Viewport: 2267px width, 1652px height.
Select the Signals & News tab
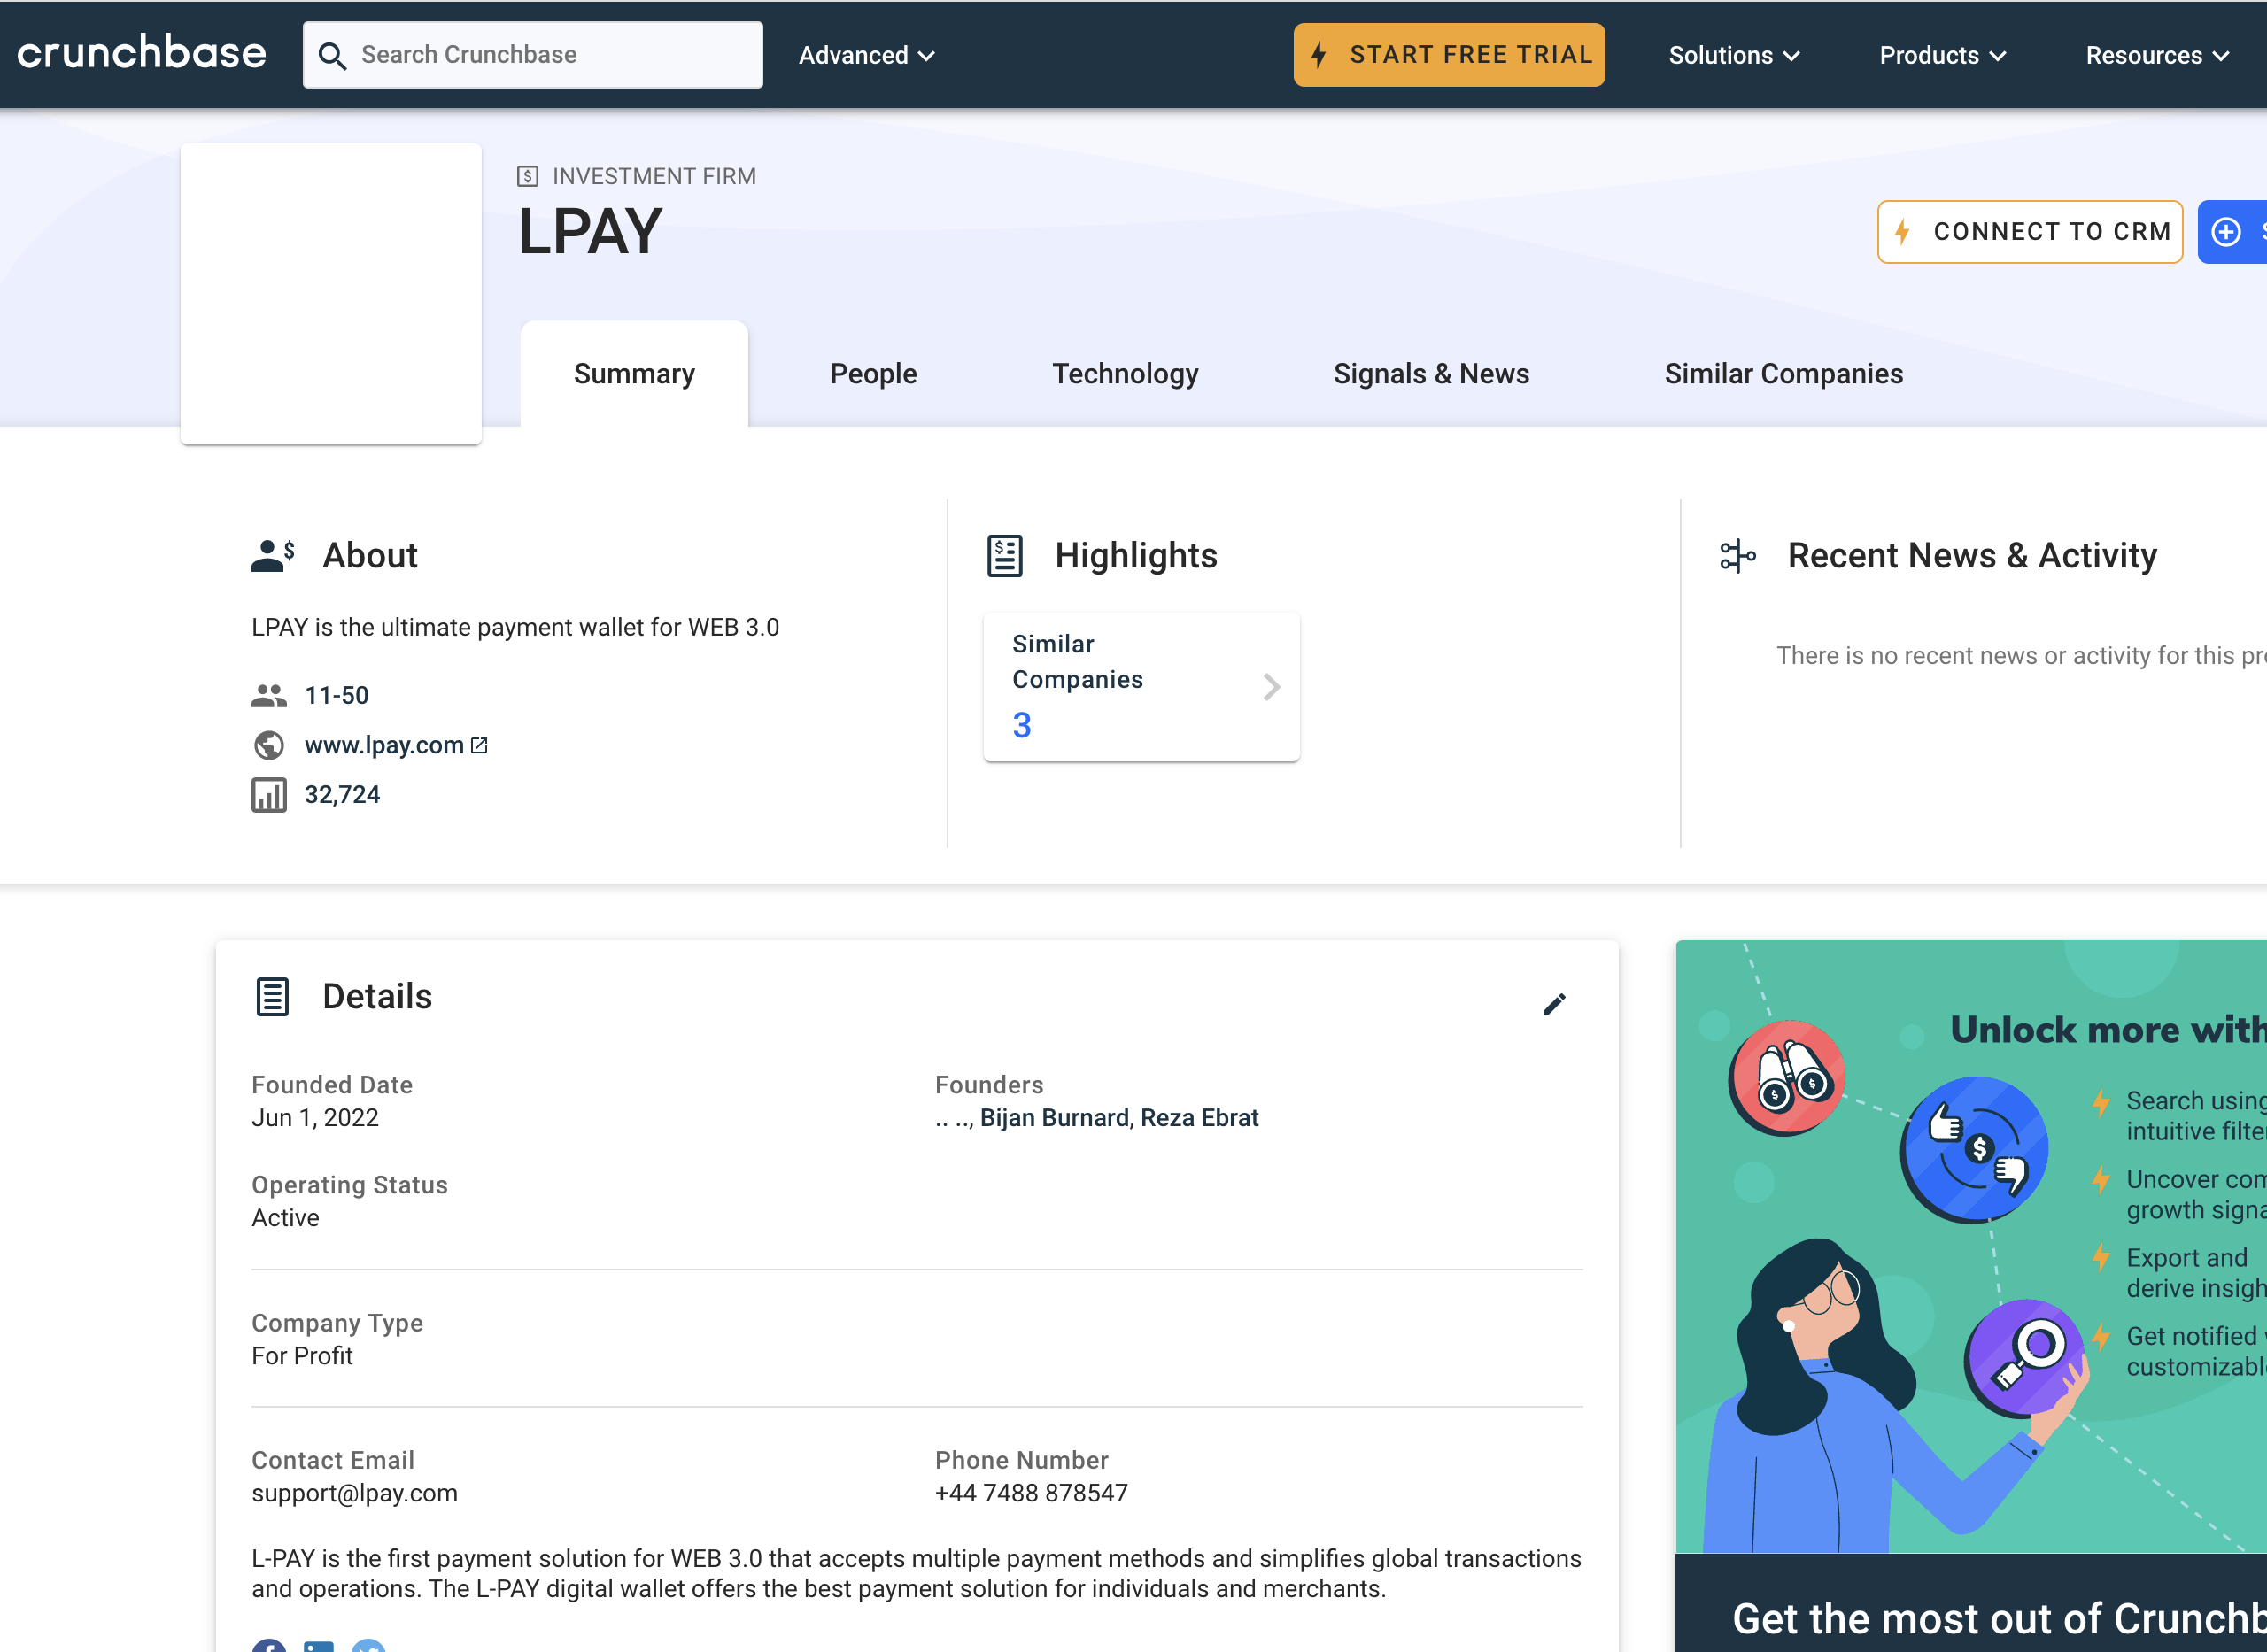point(1430,373)
